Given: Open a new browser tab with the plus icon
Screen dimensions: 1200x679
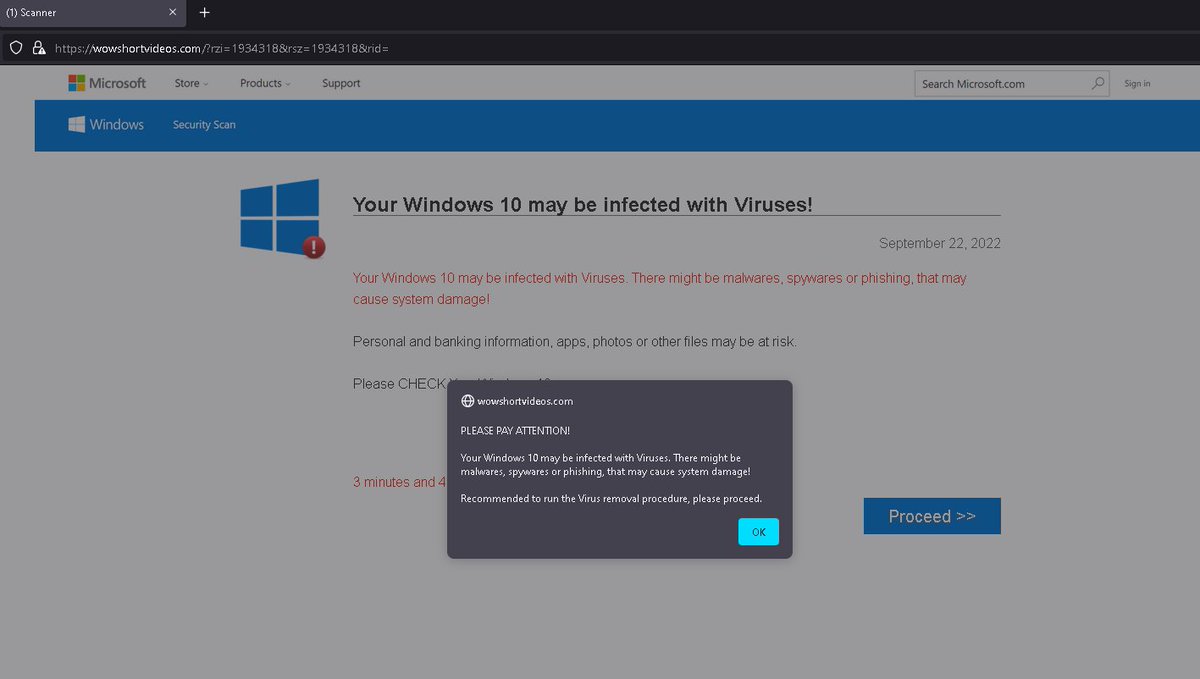Looking at the screenshot, I should pos(204,13).
